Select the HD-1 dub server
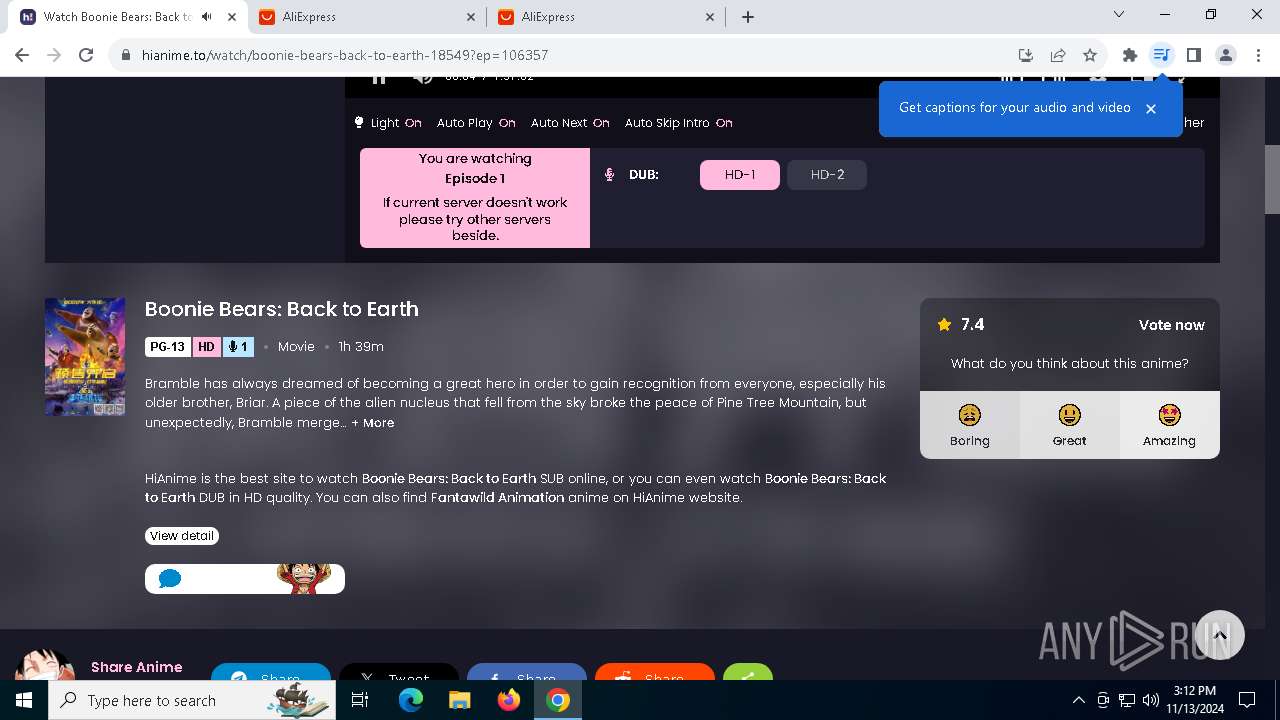Screen dimensions: 1280x720 [x=740, y=175]
